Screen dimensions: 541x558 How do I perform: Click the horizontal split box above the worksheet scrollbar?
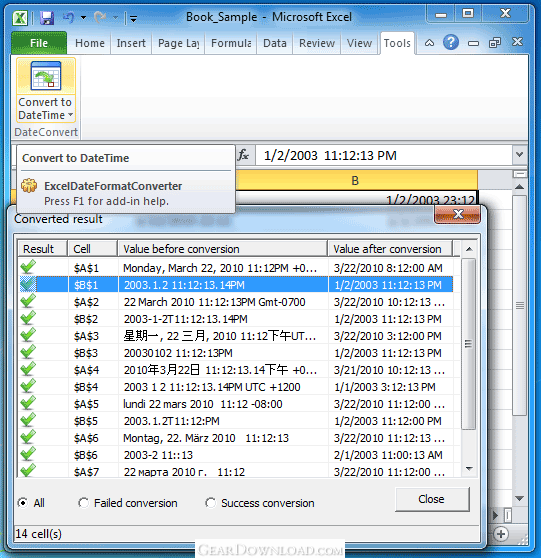tap(520, 174)
